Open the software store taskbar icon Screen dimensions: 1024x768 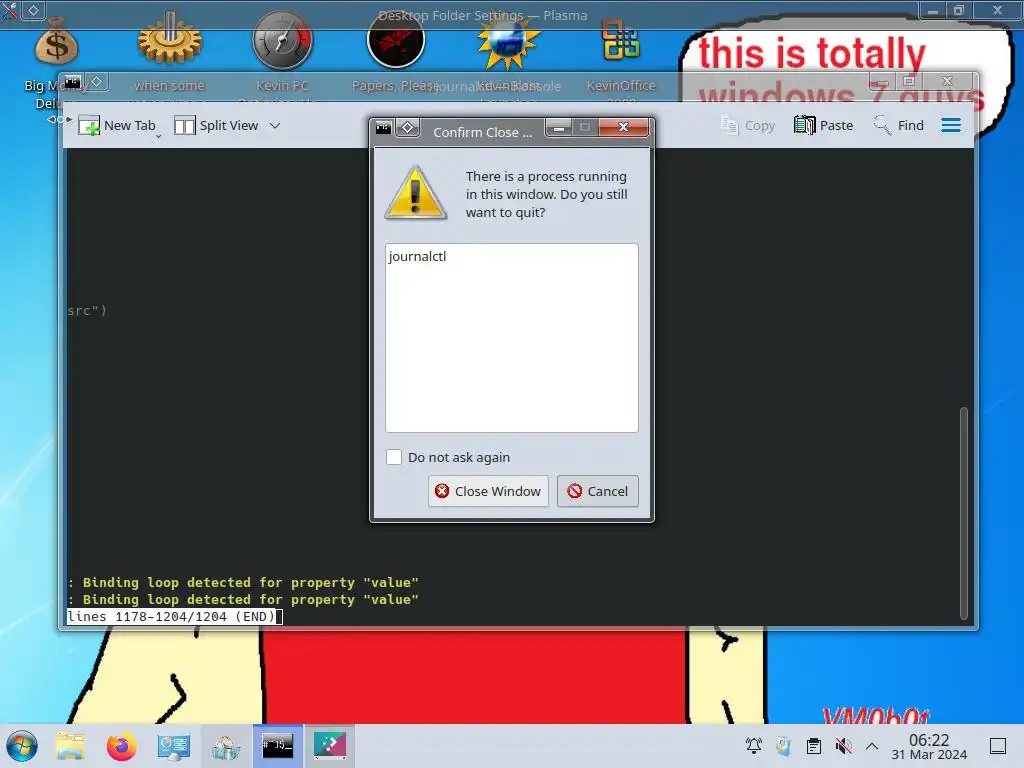coord(226,747)
